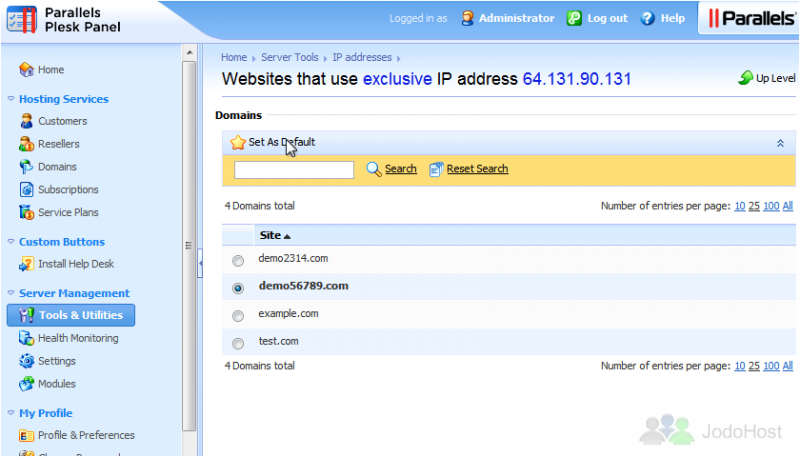Viewport: 800px width, 457px height.
Task: Click the Subscriptions icon
Action: point(27,189)
